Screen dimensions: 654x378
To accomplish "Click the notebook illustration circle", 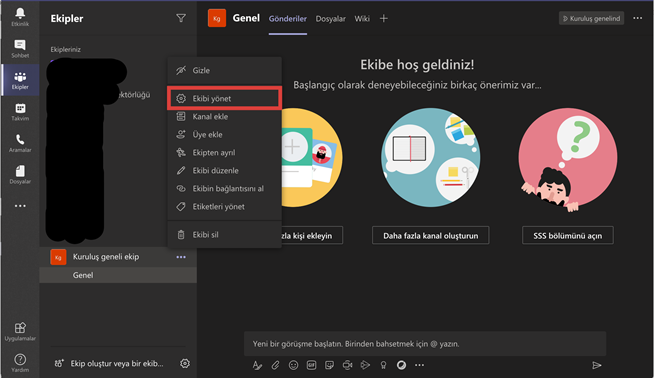I will (x=430, y=158).
